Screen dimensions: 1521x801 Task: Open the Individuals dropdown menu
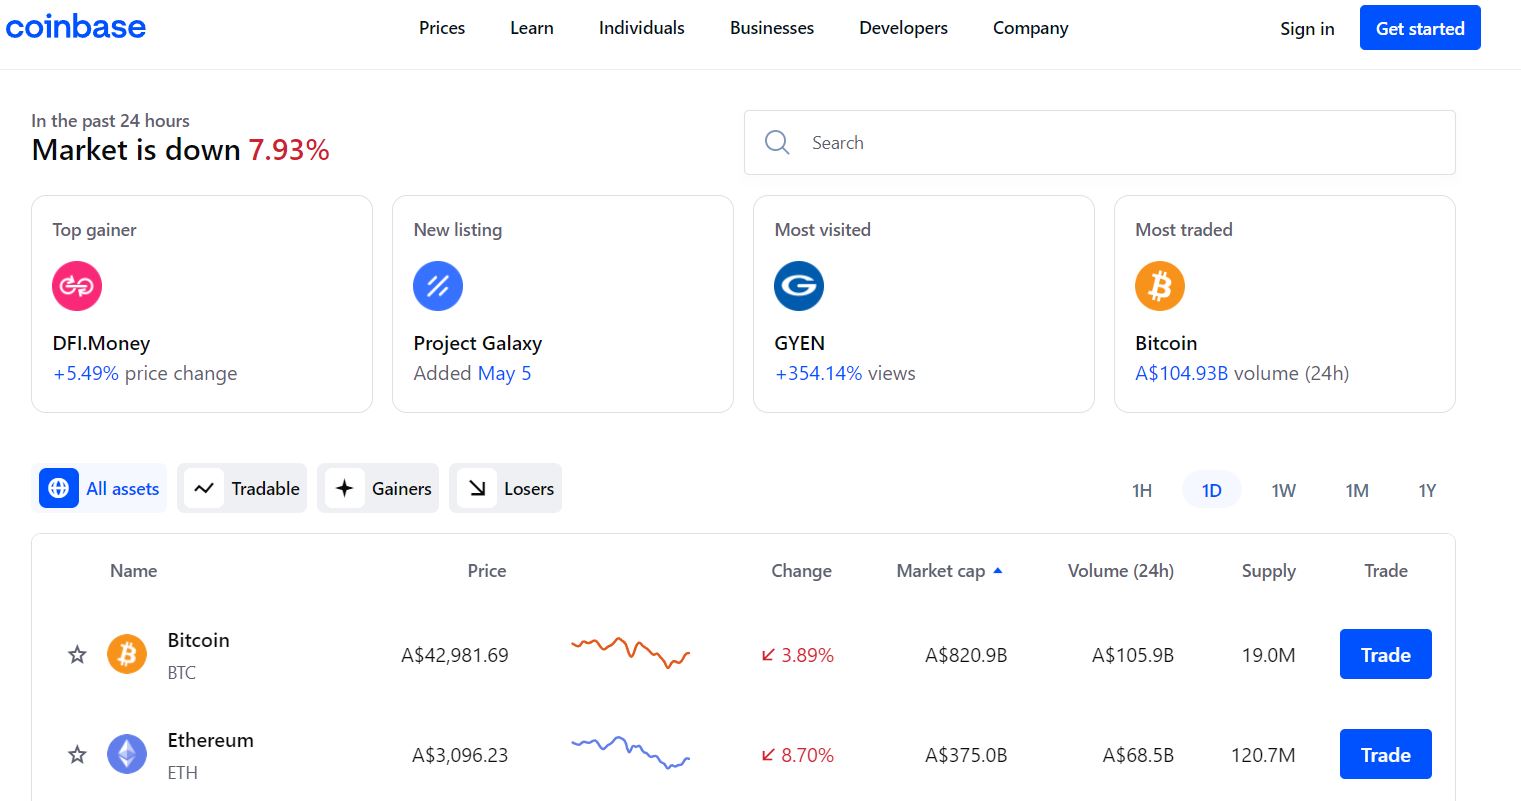641,28
